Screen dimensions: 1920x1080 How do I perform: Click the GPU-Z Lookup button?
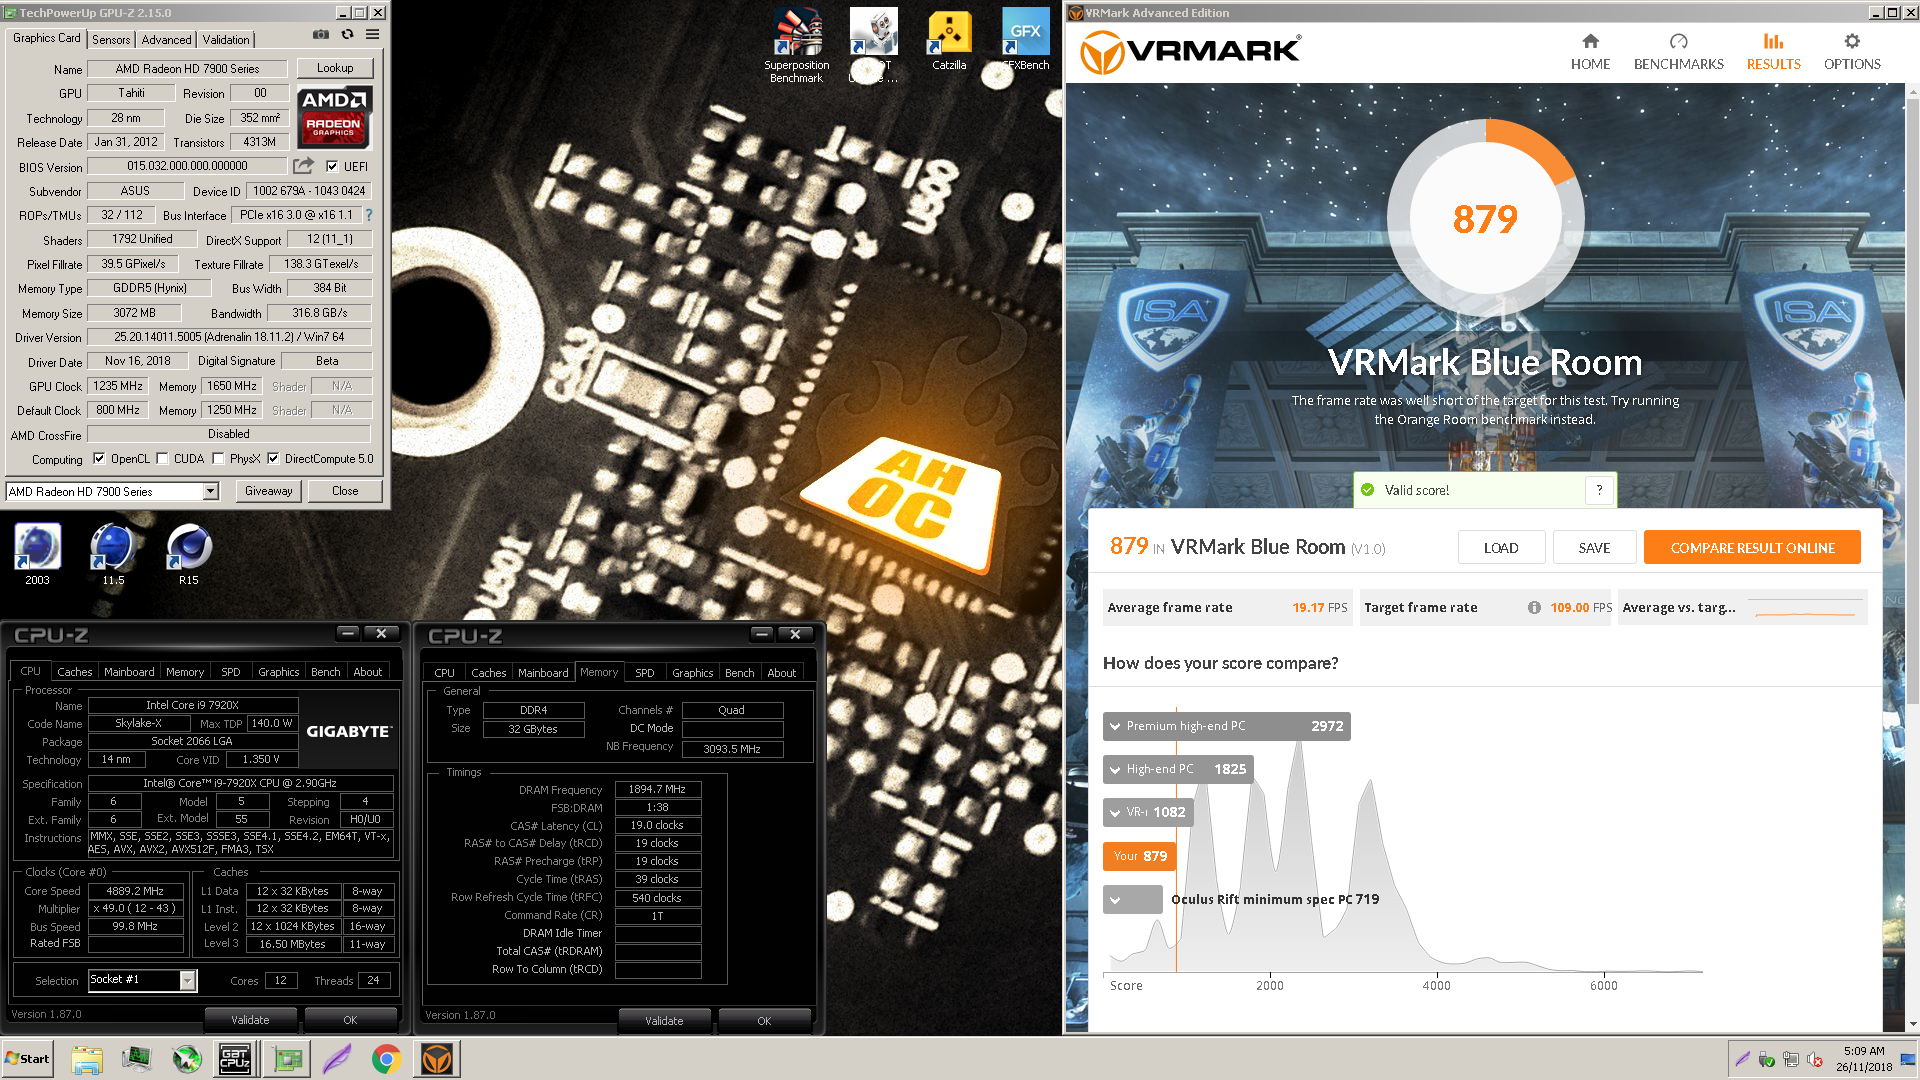(x=335, y=68)
